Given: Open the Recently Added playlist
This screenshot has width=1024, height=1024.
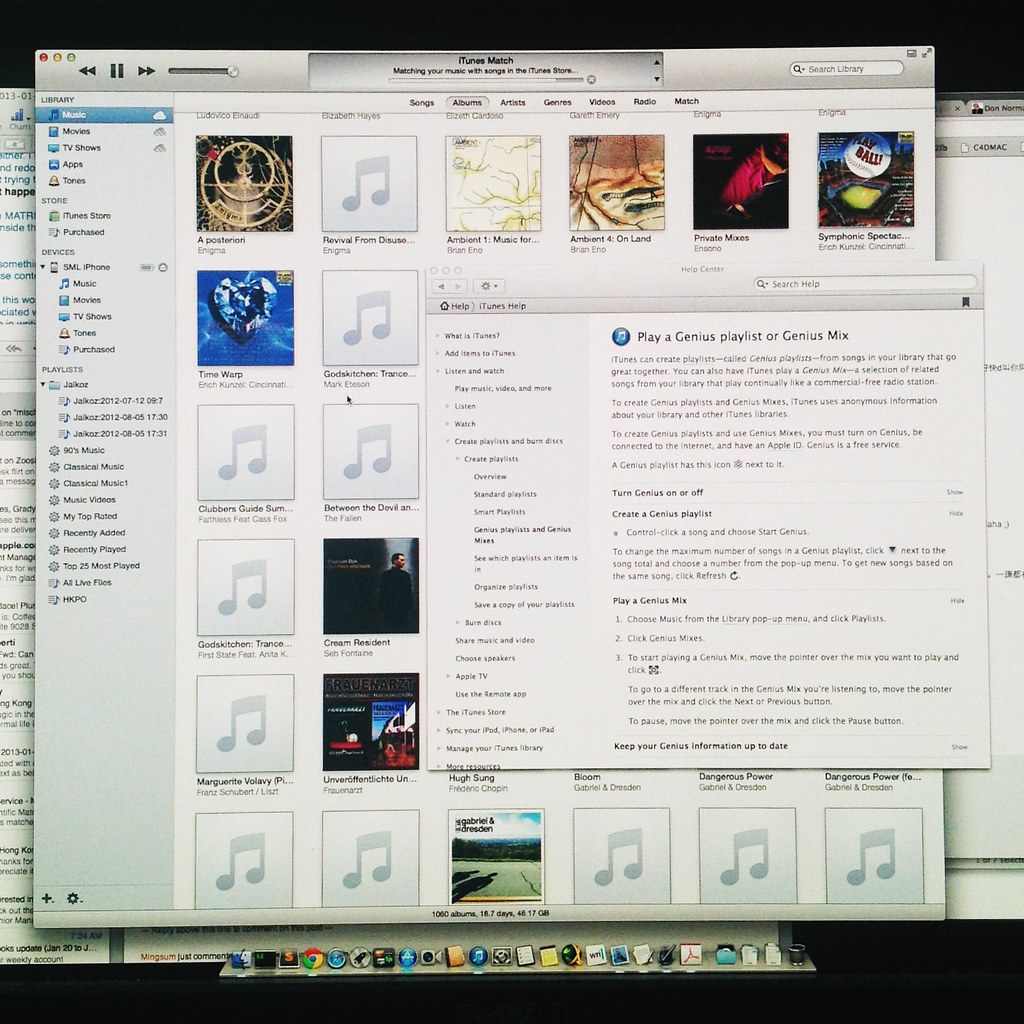Looking at the screenshot, I should [x=94, y=533].
